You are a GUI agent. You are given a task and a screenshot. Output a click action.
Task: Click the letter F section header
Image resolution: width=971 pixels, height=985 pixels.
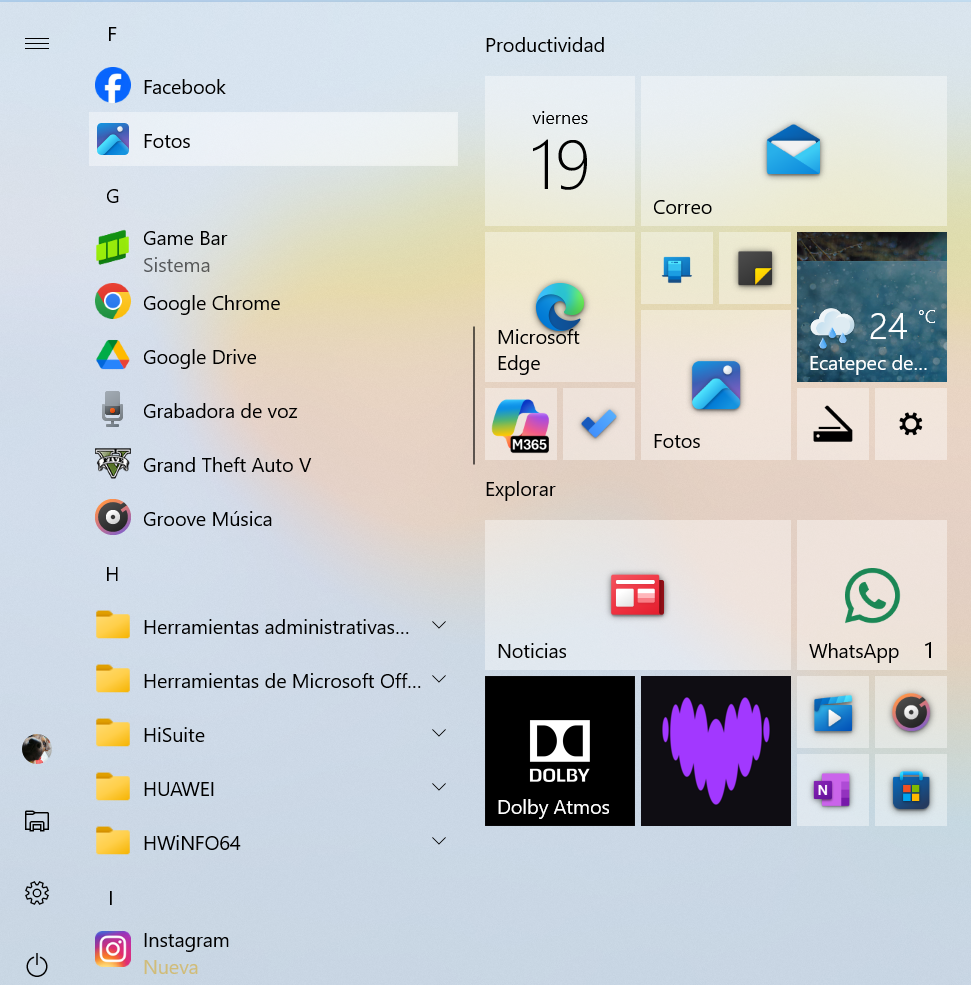pos(112,34)
